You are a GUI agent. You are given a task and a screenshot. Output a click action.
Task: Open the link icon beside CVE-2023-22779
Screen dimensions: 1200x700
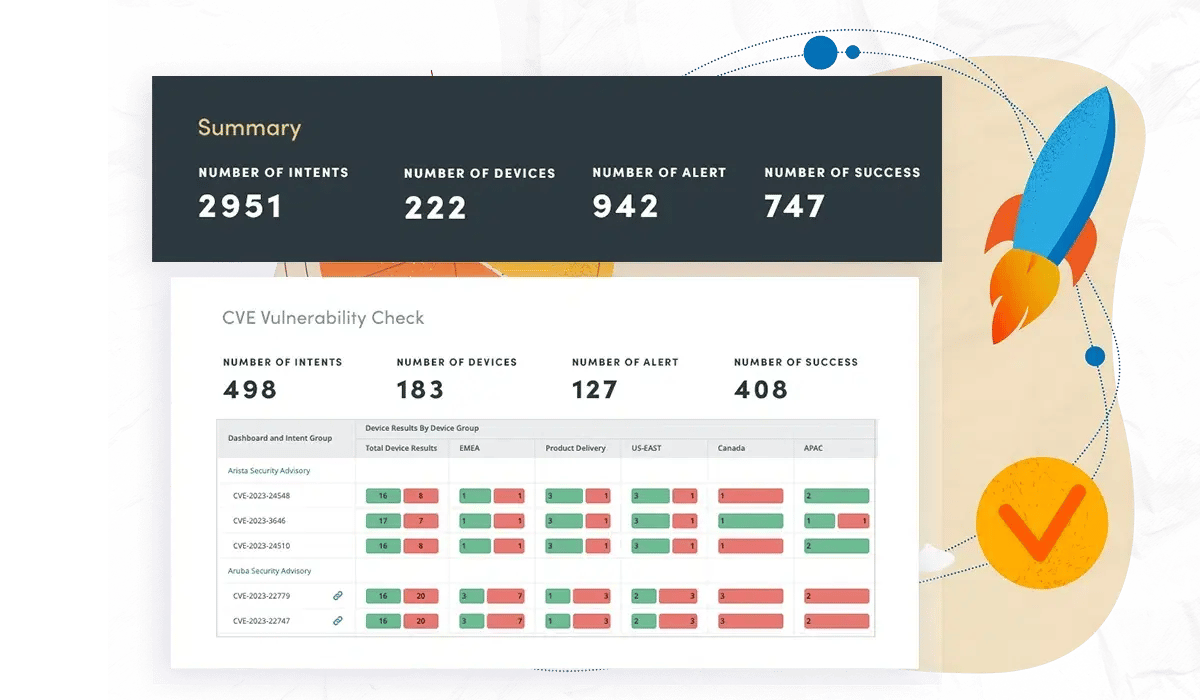pyautogui.click(x=337, y=595)
